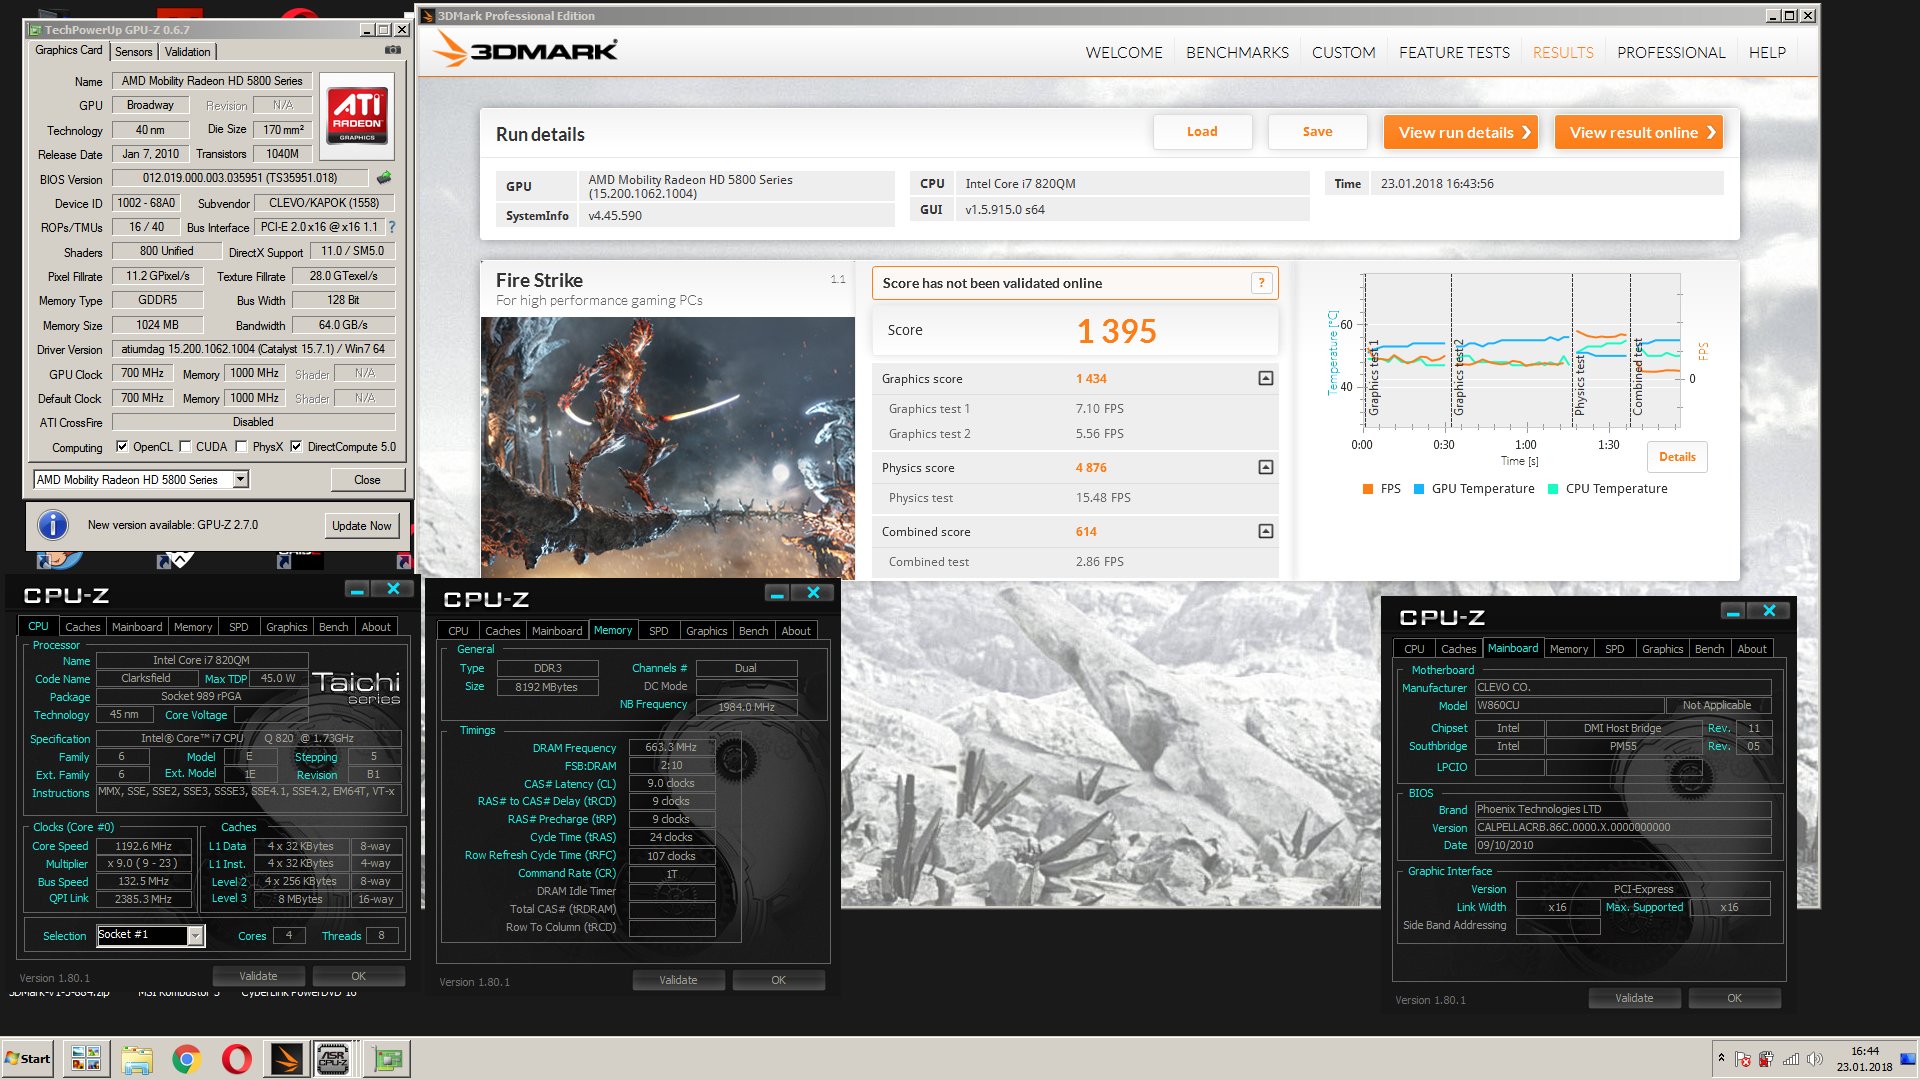Open the WELCOME page in 3DMark
This screenshot has height=1080, width=1920.
click(1124, 52)
